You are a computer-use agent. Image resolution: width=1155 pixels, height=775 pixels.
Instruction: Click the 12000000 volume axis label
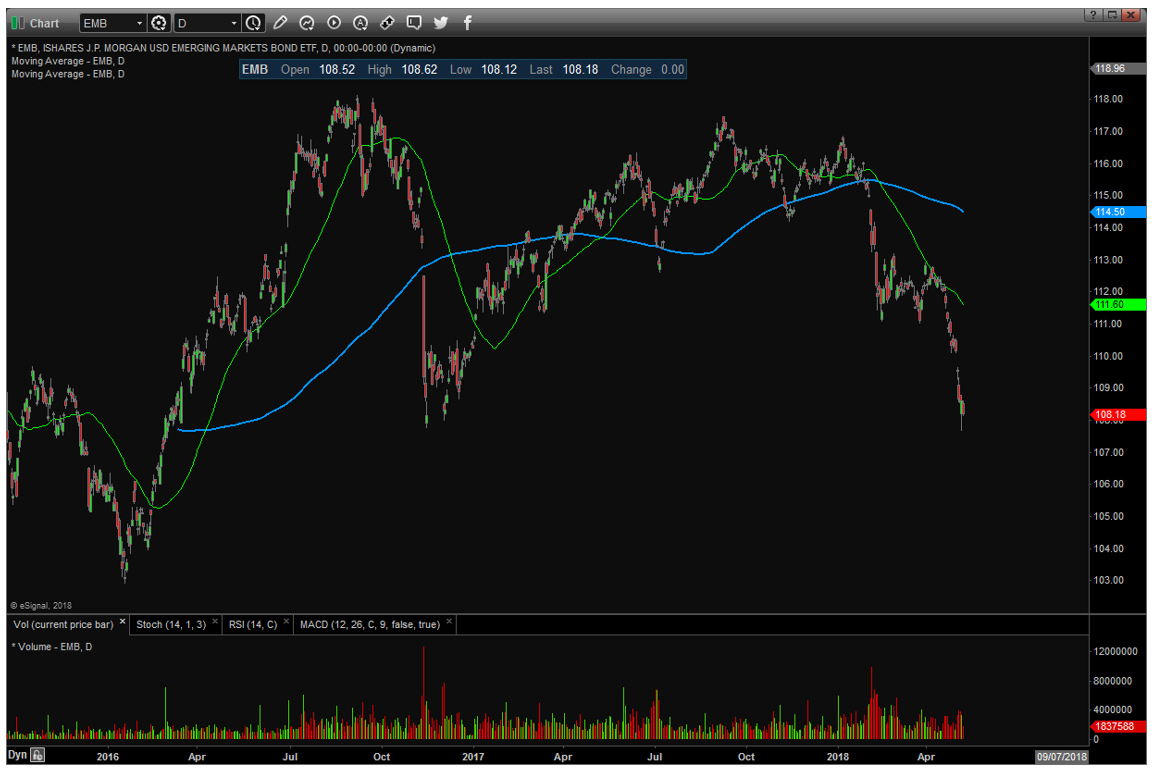1115,652
